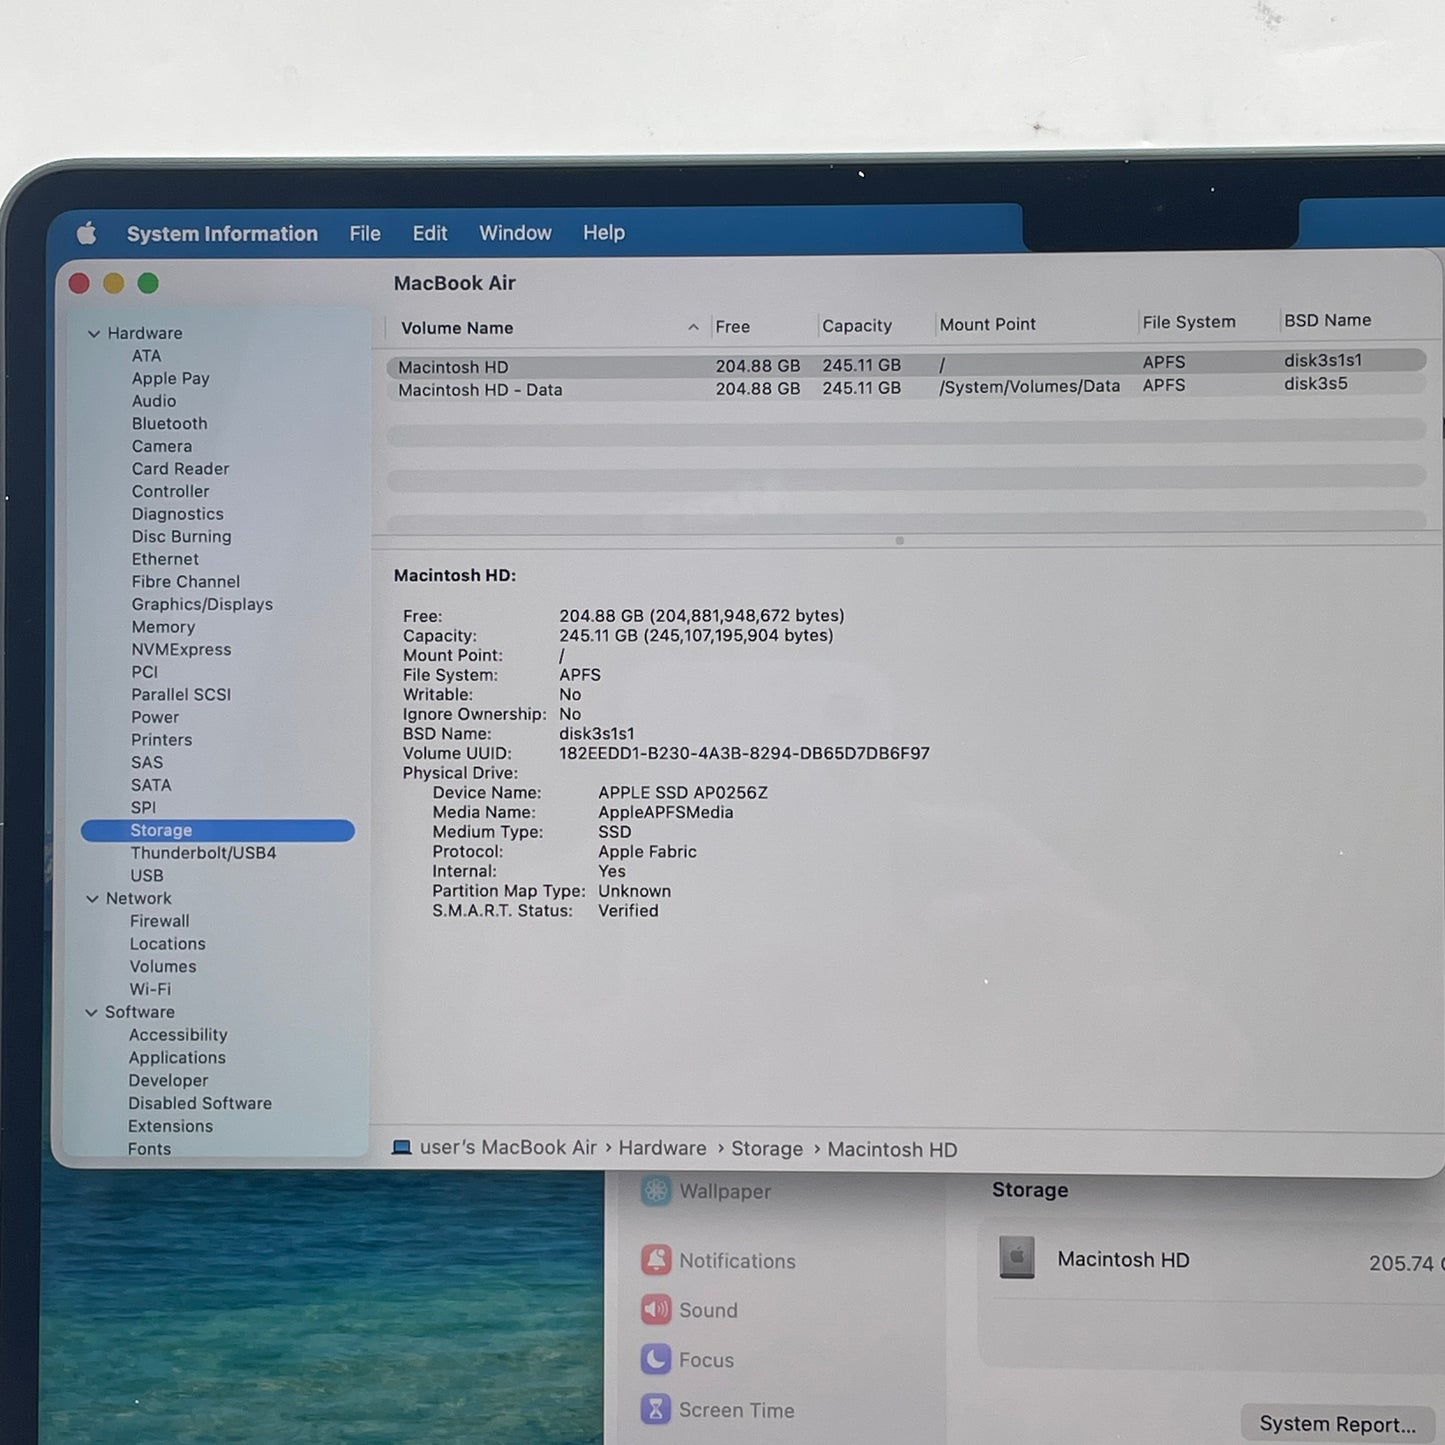Select the Sound speaker icon in Settings sidebar

(656, 1310)
